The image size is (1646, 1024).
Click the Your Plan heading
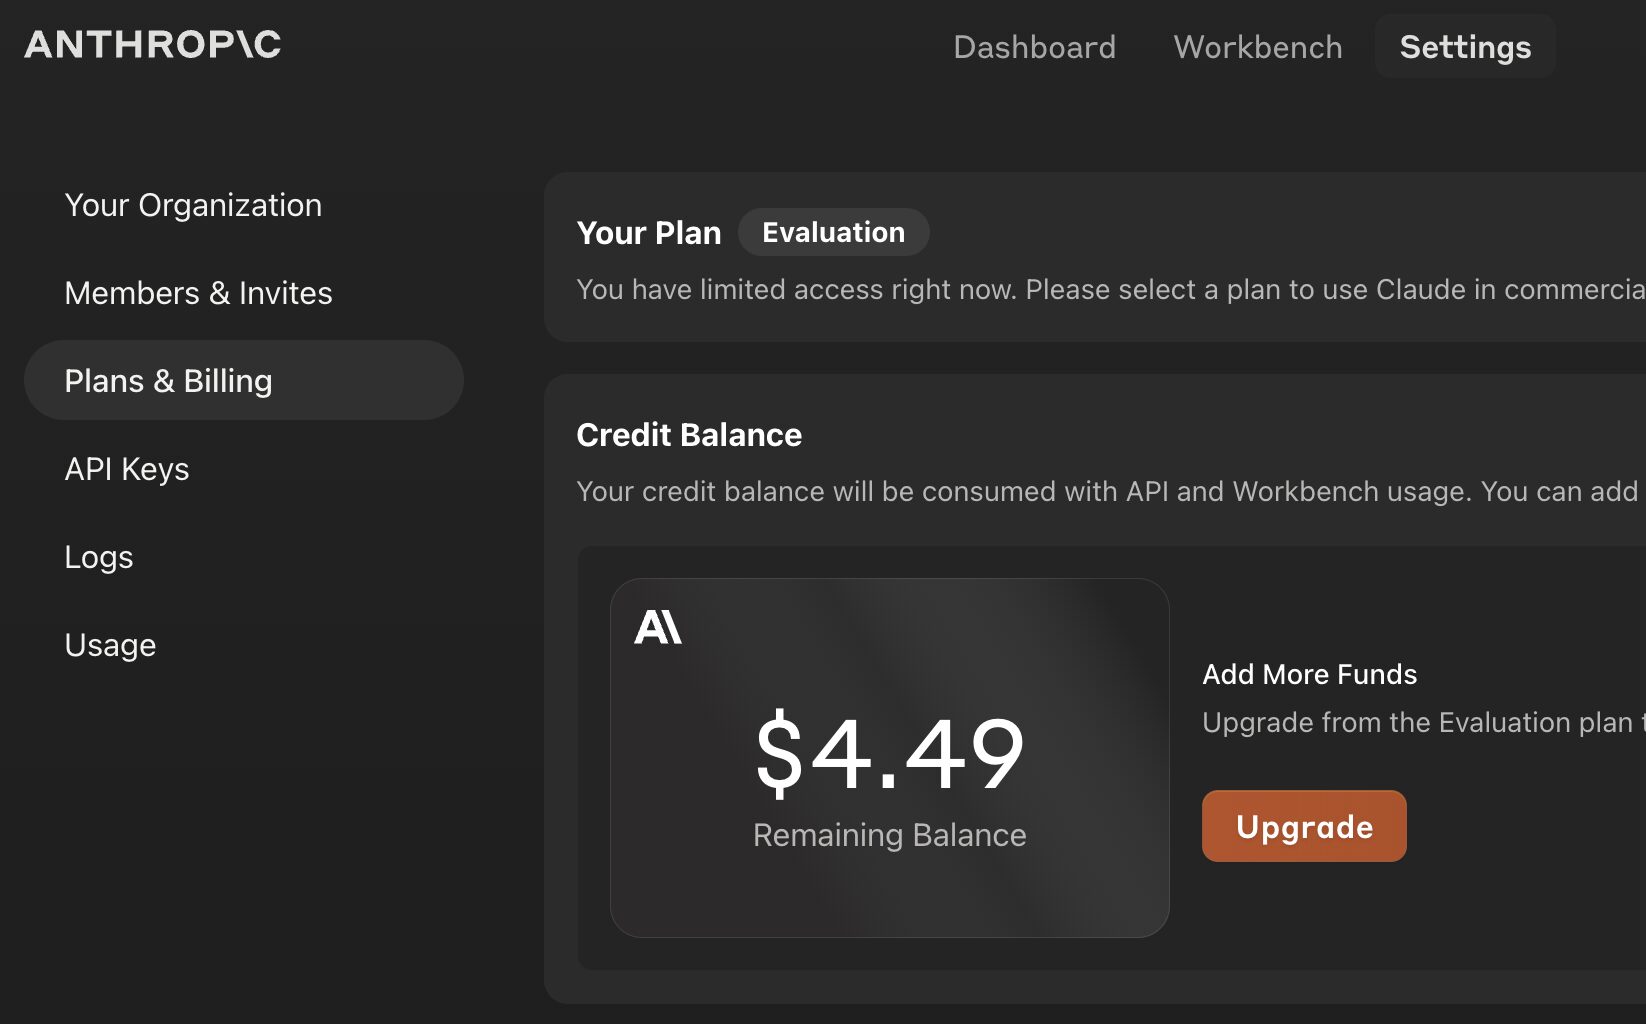[x=648, y=233]
